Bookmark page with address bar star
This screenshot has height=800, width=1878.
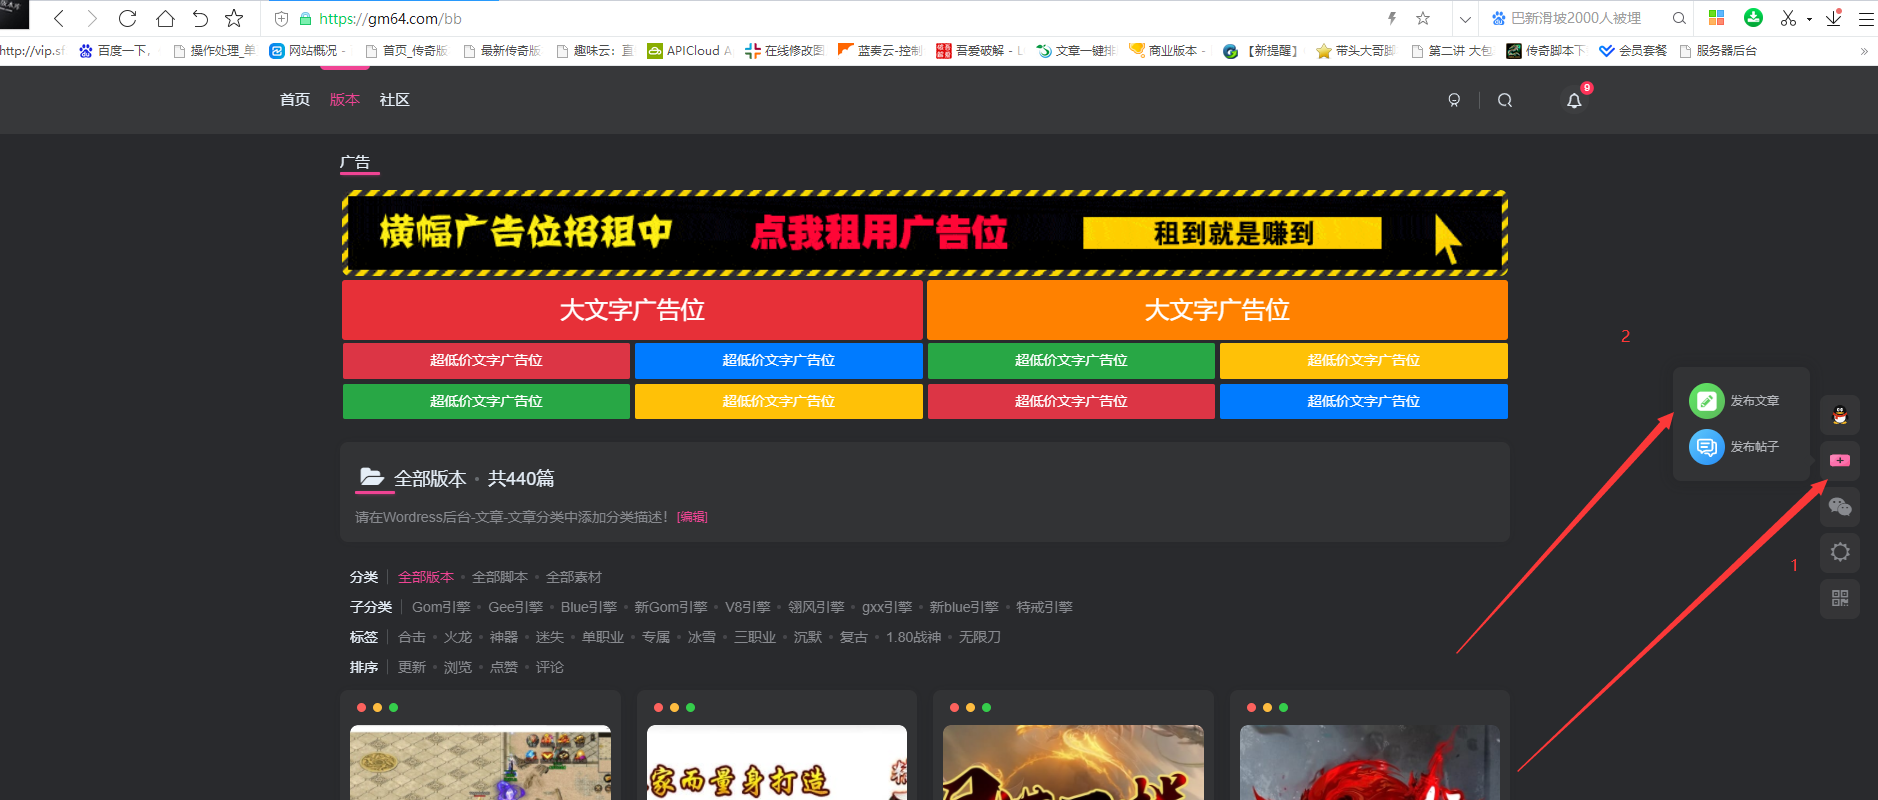coord(1423,18)
